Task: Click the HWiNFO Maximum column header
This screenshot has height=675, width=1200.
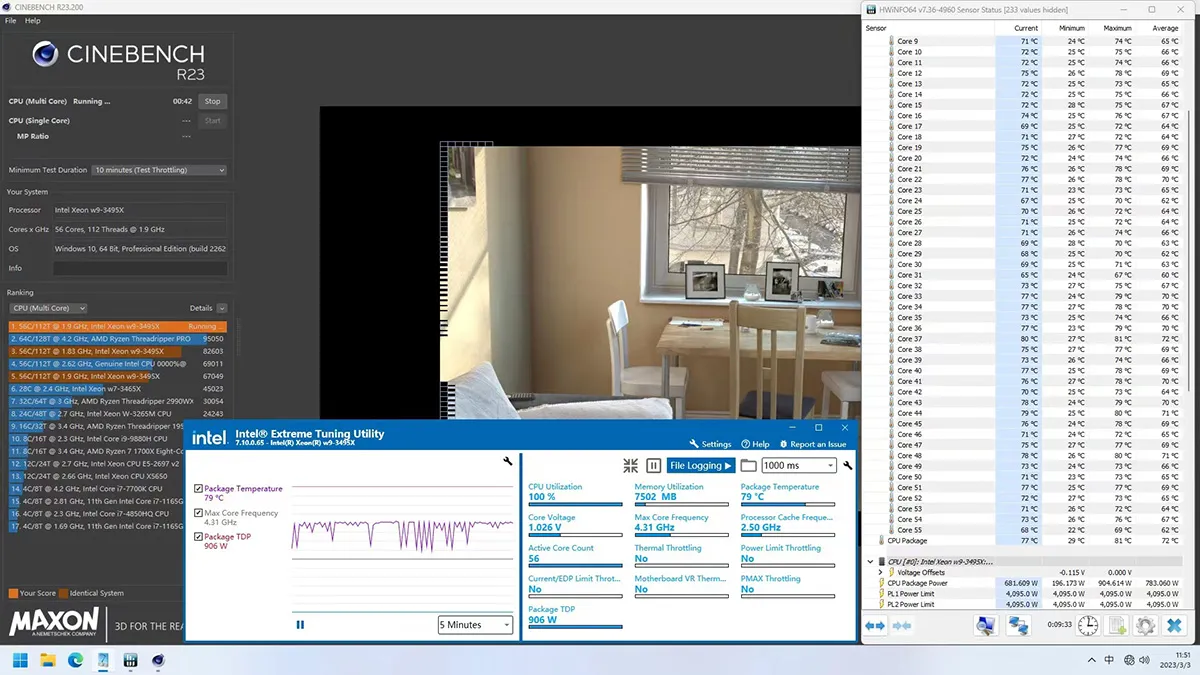Action: [x=1117, y=28]
